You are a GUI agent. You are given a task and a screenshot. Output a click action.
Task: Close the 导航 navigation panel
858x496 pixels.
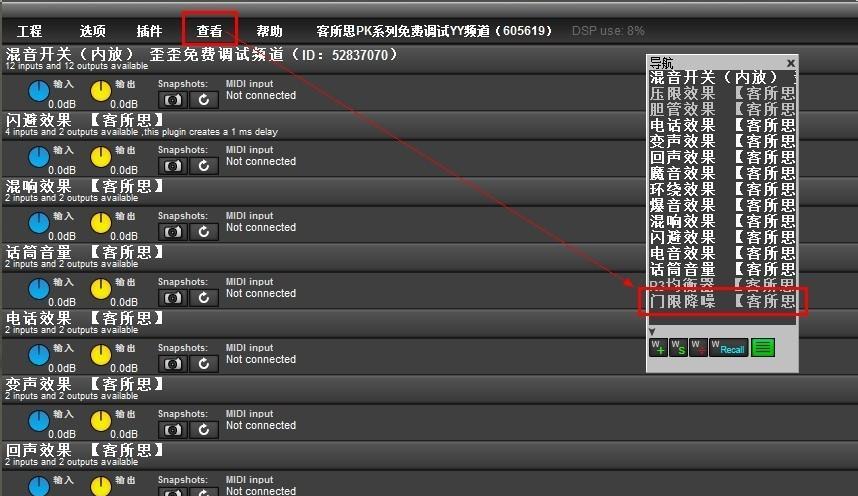point(791,63)
